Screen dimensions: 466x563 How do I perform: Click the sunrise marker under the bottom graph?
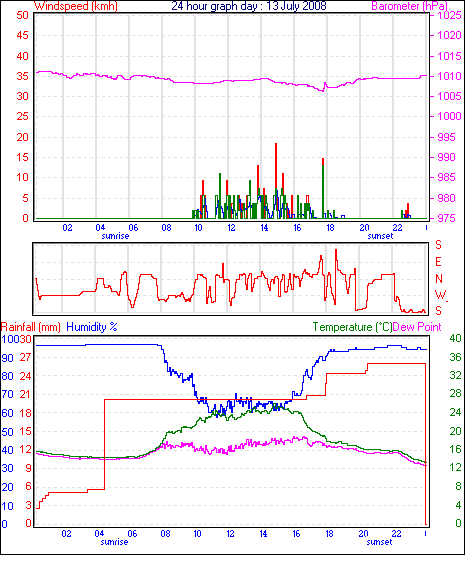pyautogui.click(x=114, y=542)
